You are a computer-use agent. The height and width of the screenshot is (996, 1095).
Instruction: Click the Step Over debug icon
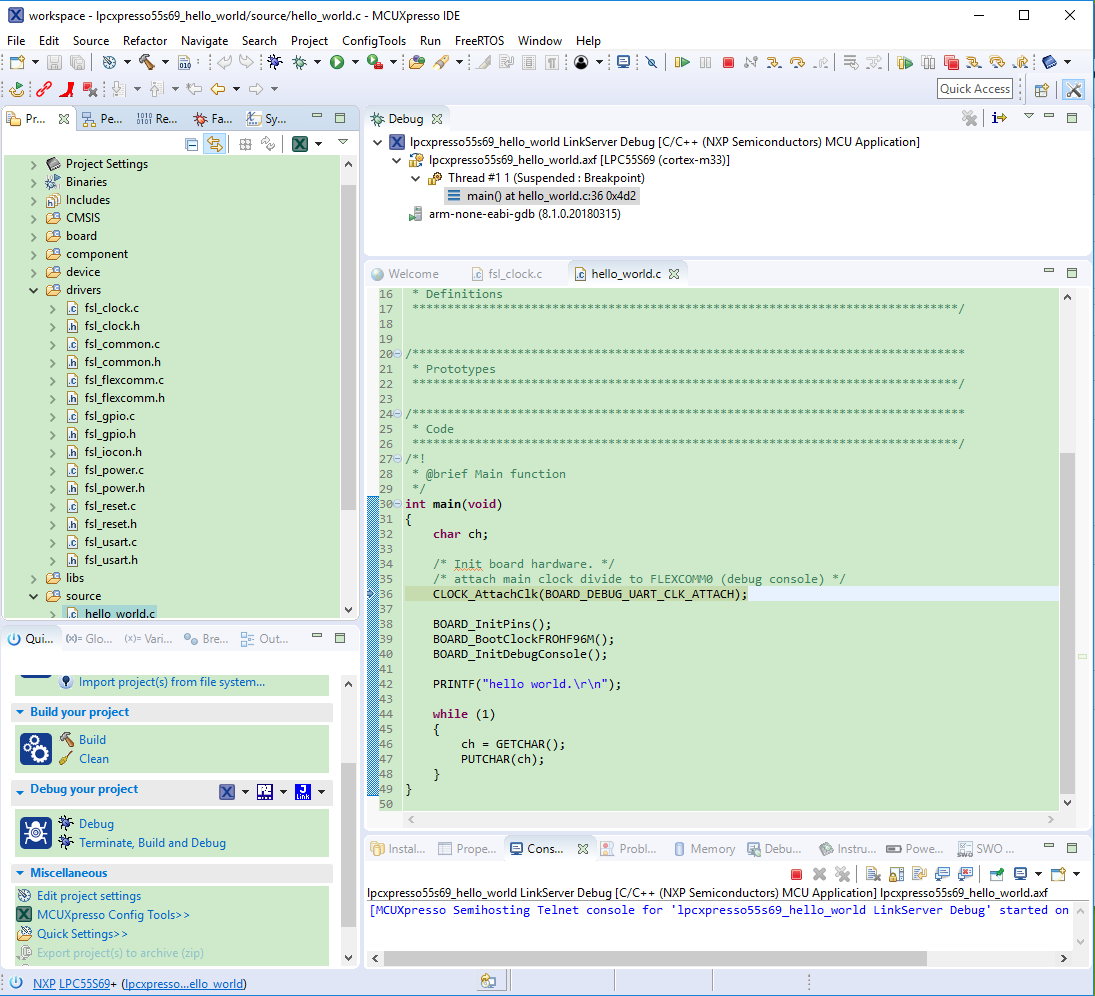[797, 62]
